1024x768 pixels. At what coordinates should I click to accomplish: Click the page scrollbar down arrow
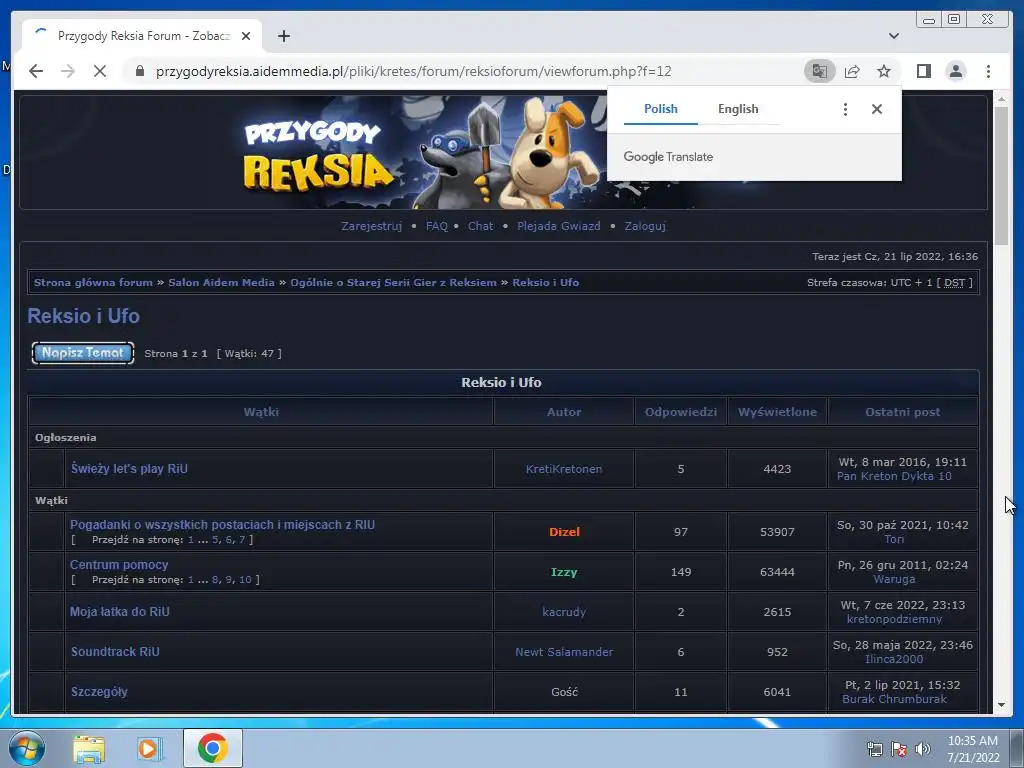tap(1002, 705)
